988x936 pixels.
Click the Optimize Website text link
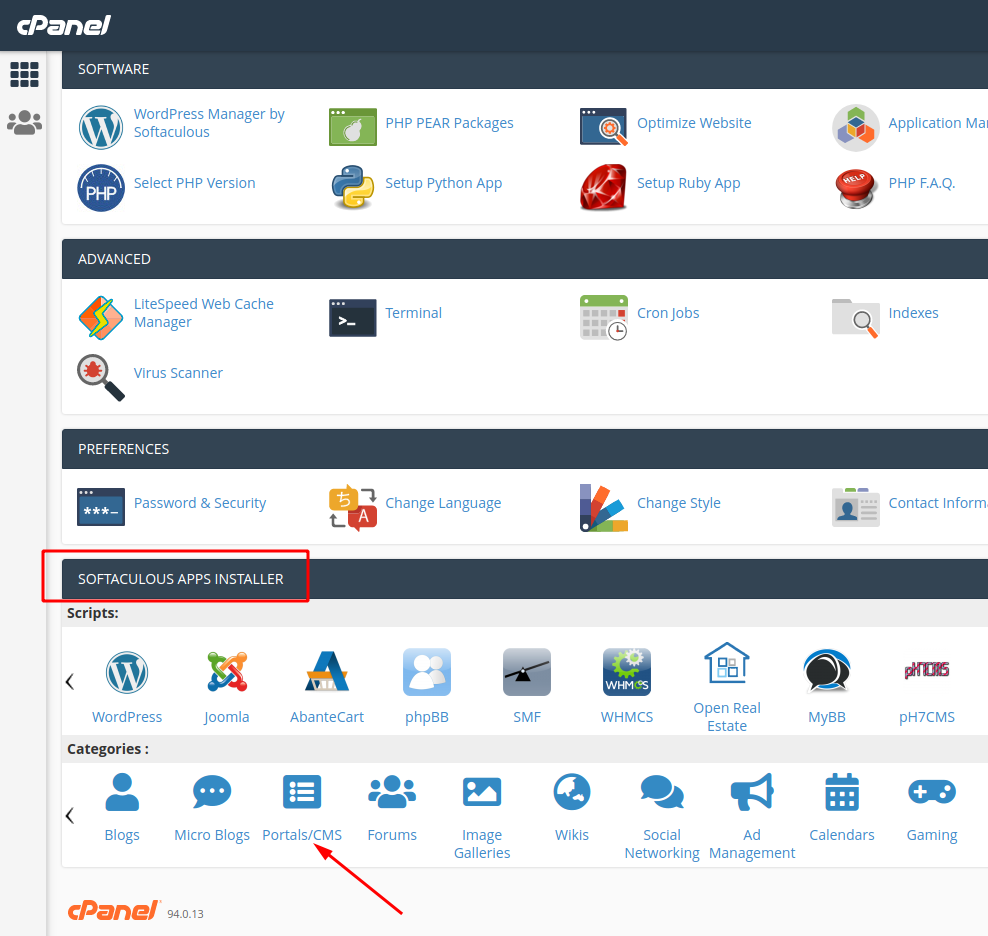(x=694, y=123)
